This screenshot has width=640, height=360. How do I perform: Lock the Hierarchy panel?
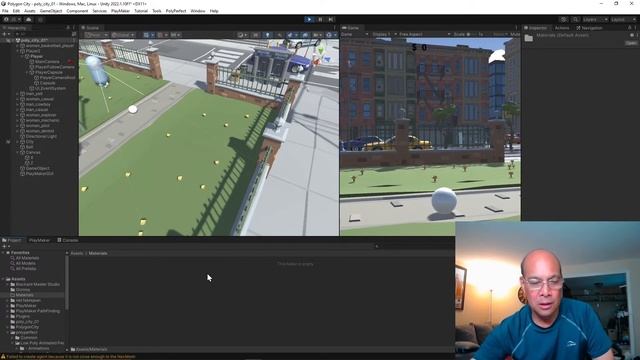68,28
